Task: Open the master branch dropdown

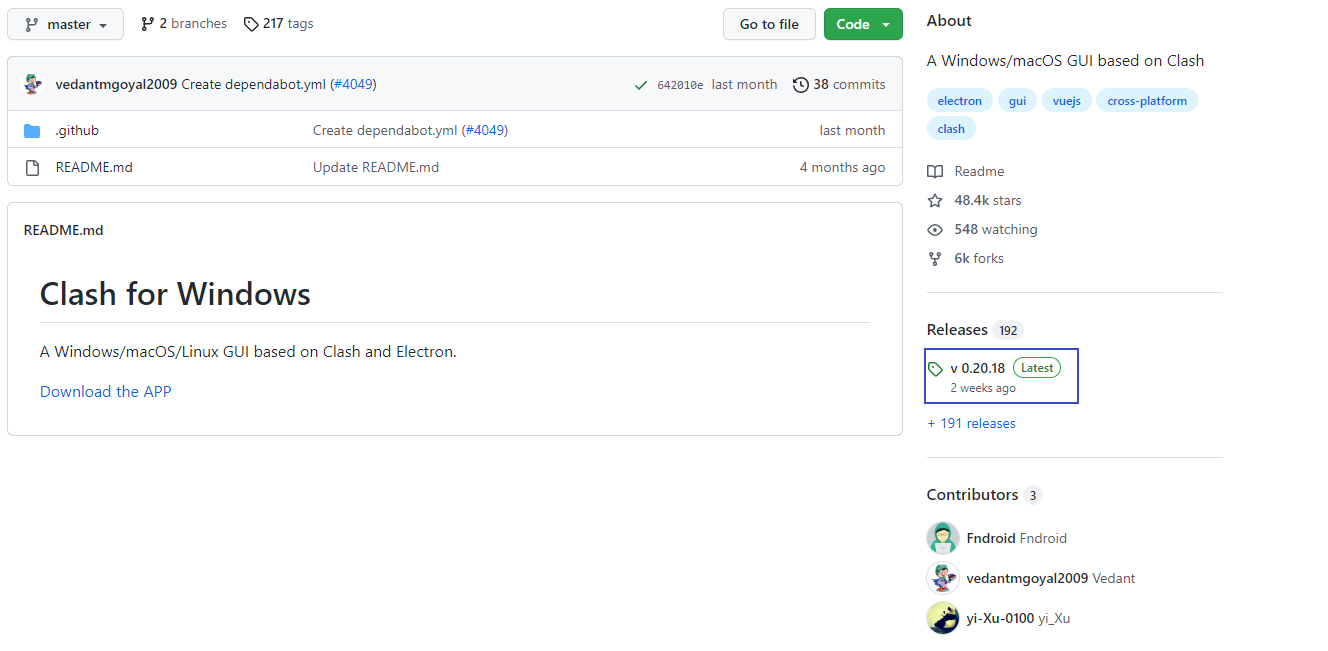Action: 65,24
